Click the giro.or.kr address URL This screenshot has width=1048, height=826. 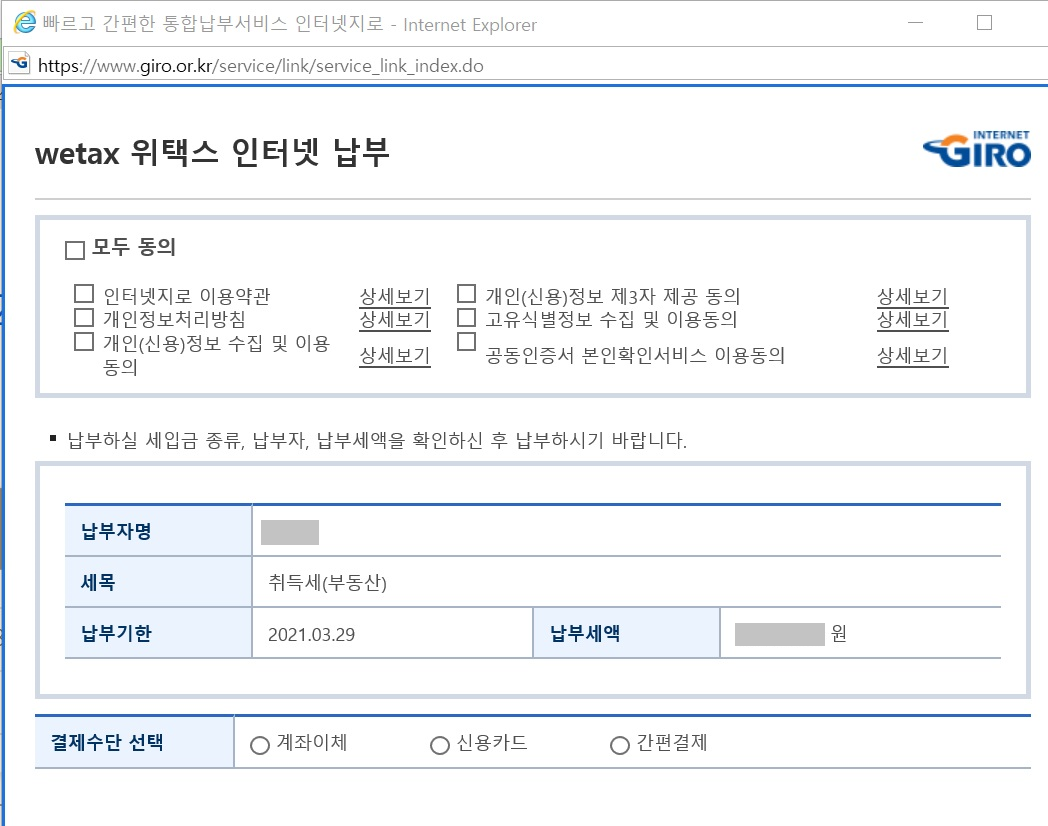(261, 65)
